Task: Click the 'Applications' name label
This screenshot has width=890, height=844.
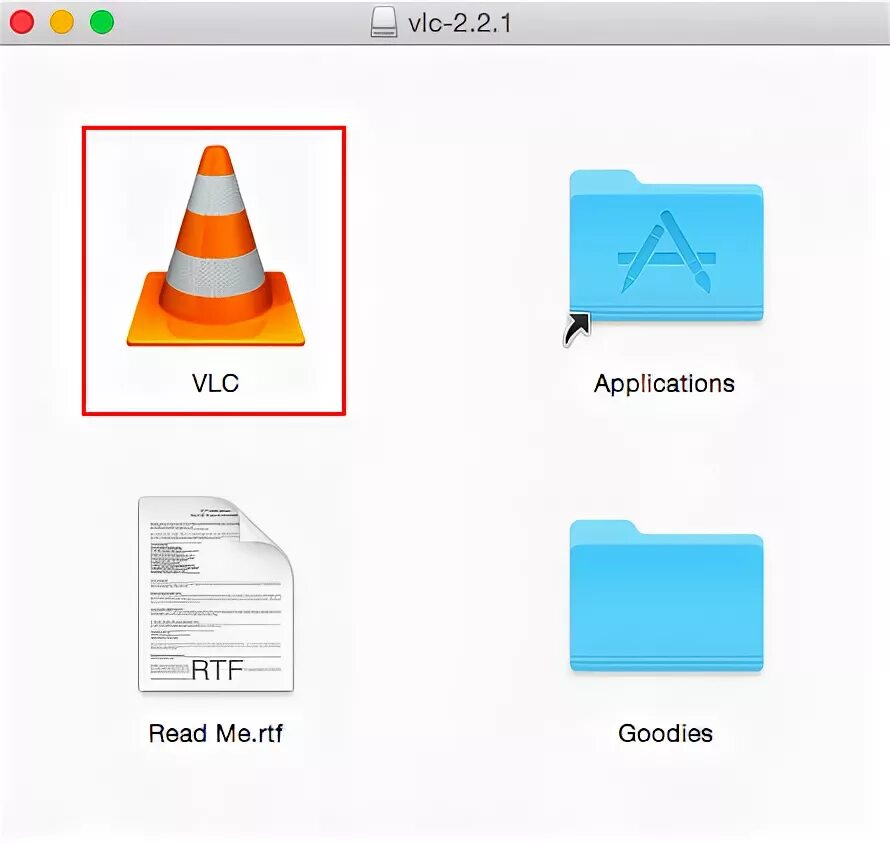Action: click(664, 384)
